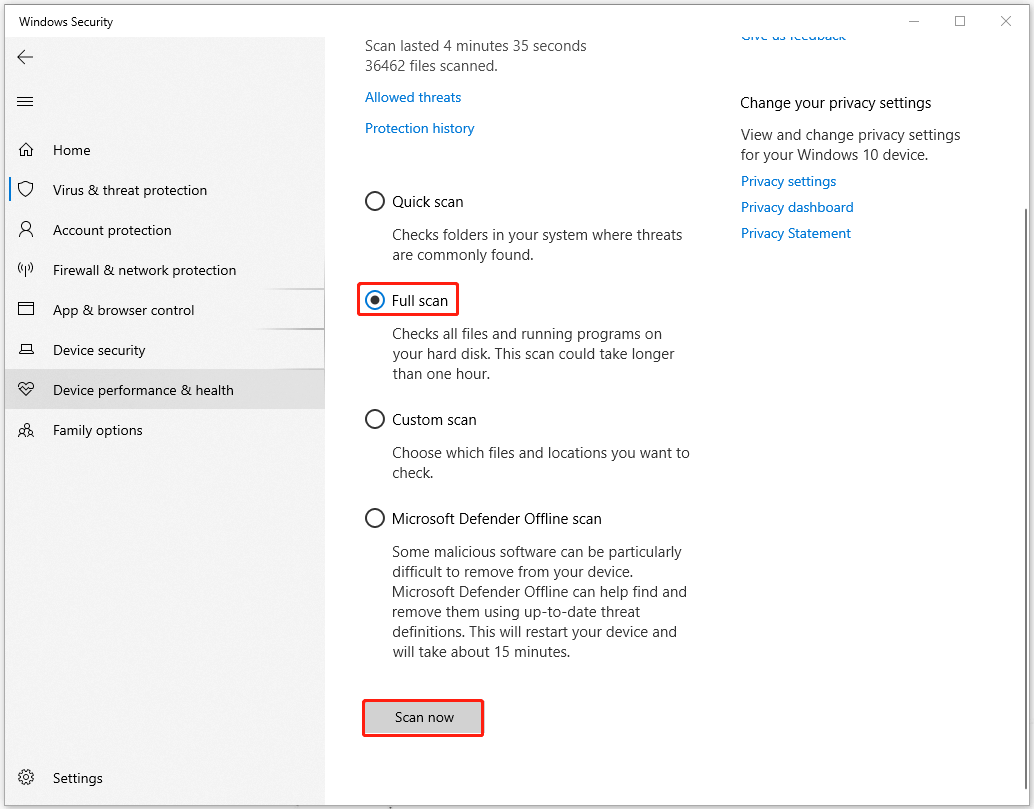
Task: Click the Device performance & health heart icon
Action: (26, 390)
